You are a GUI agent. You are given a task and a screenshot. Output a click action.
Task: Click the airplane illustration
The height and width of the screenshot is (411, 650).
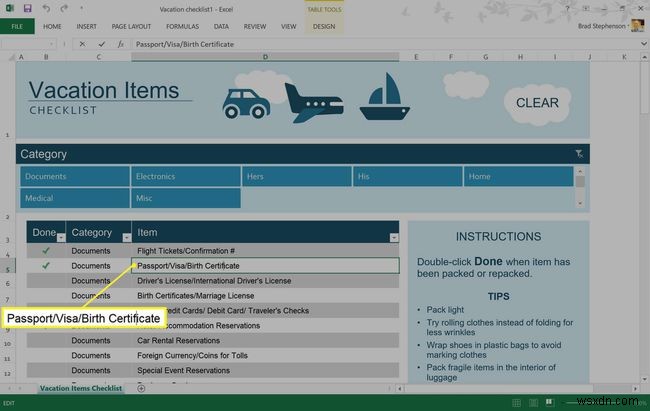314,103
